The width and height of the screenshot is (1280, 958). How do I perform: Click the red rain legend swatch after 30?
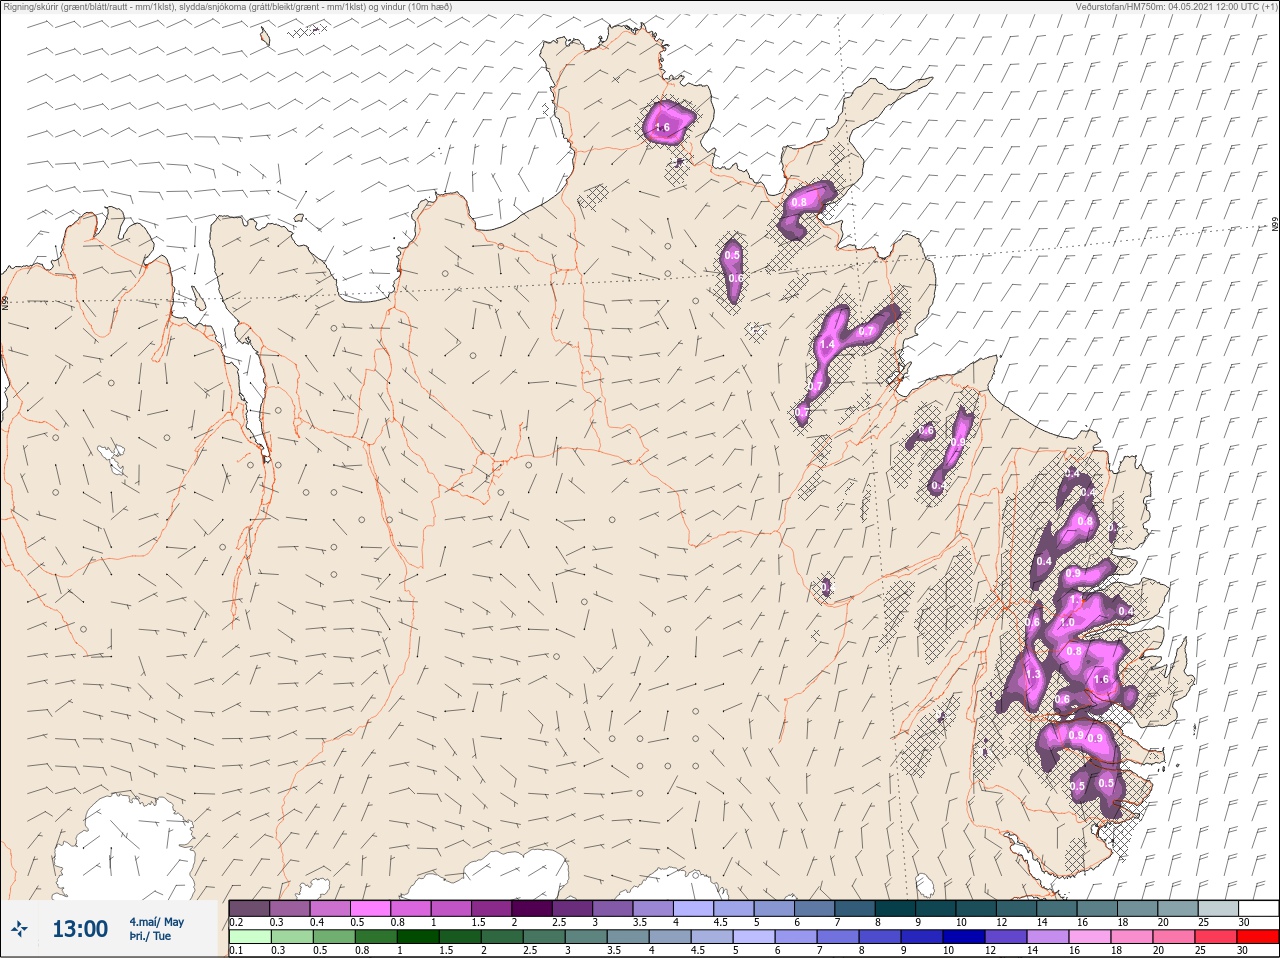point(1259,937)
